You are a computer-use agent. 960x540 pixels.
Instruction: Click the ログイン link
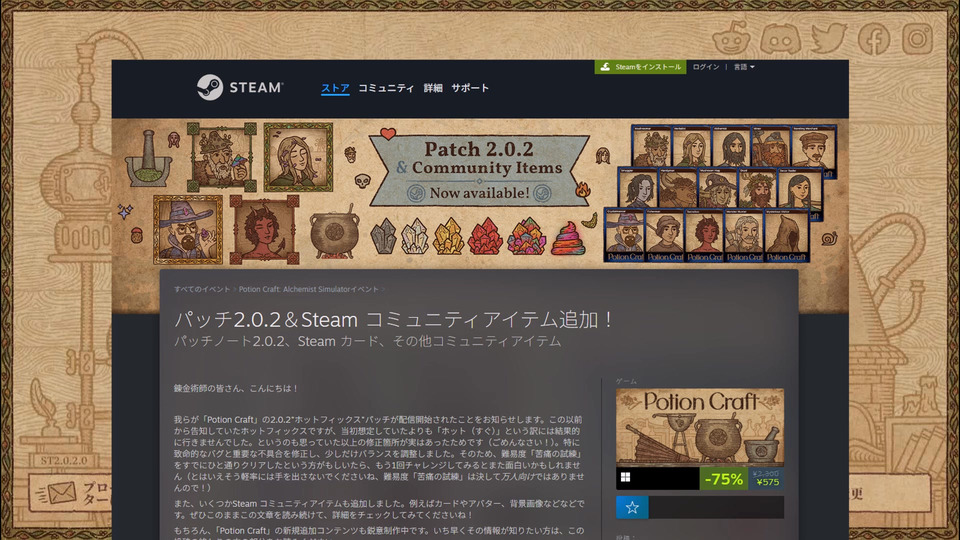point(706,67)
